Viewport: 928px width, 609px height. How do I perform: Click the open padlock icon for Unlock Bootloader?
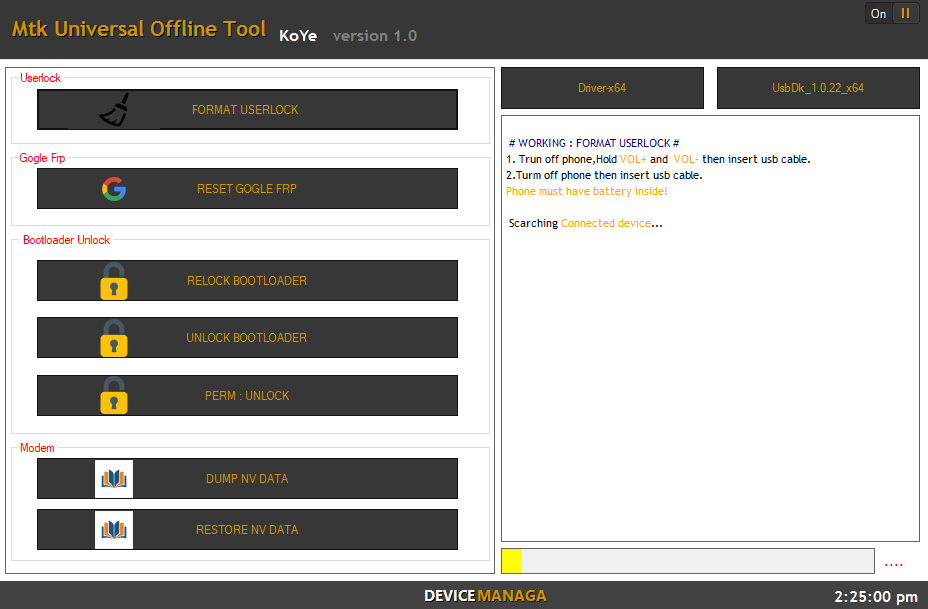[x=113, y=337]
